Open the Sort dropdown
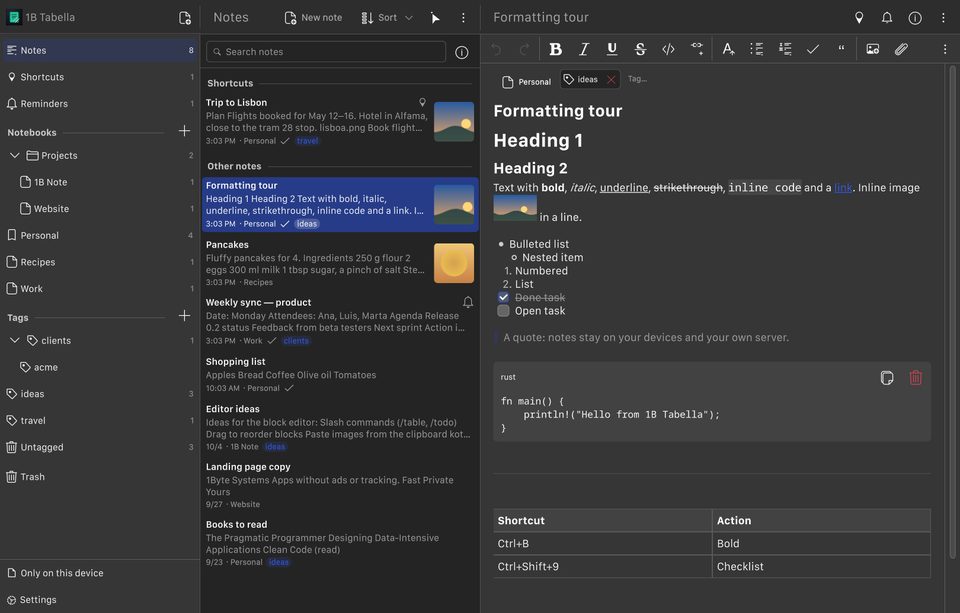The height and width of the screenshot is (613, 960). 387,18
